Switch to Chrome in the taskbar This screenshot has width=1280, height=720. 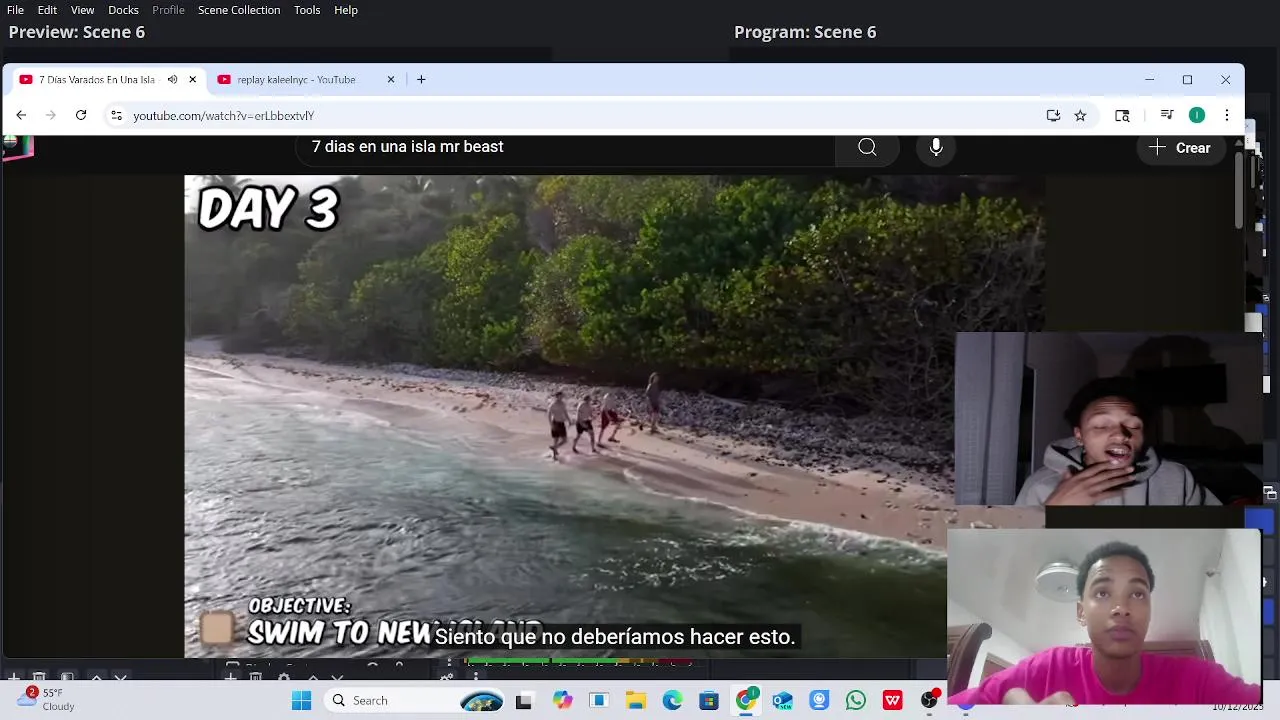point(746,700)
